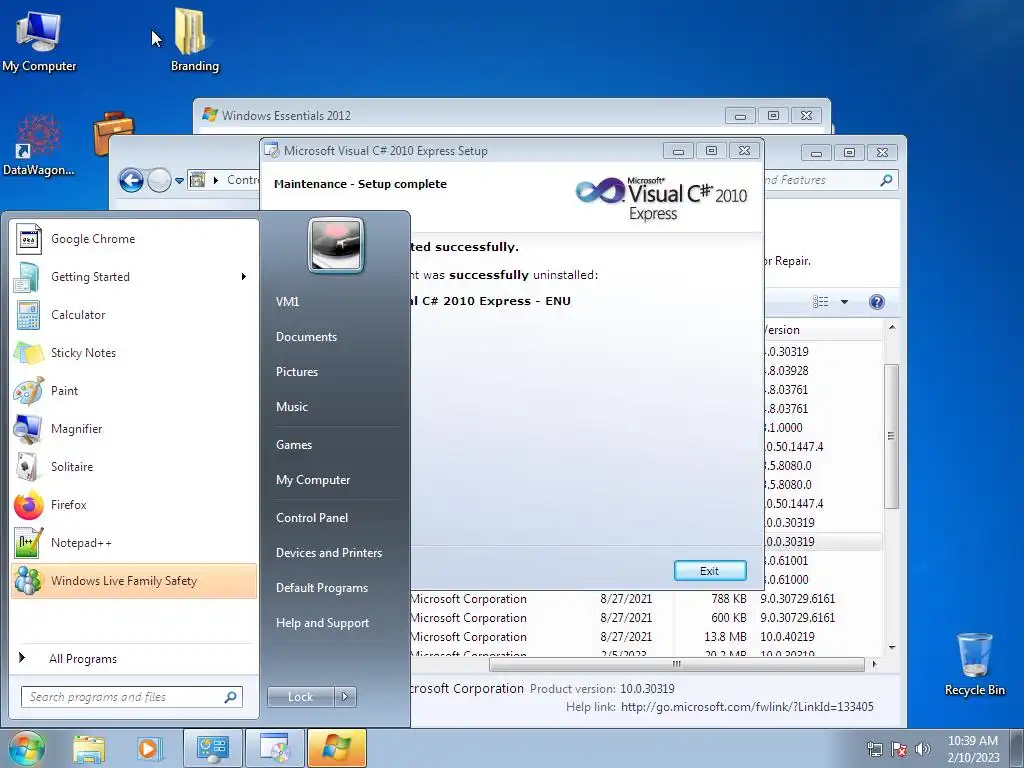
Task: Select row with version 10.0.40219
Action: click(647, 637)
